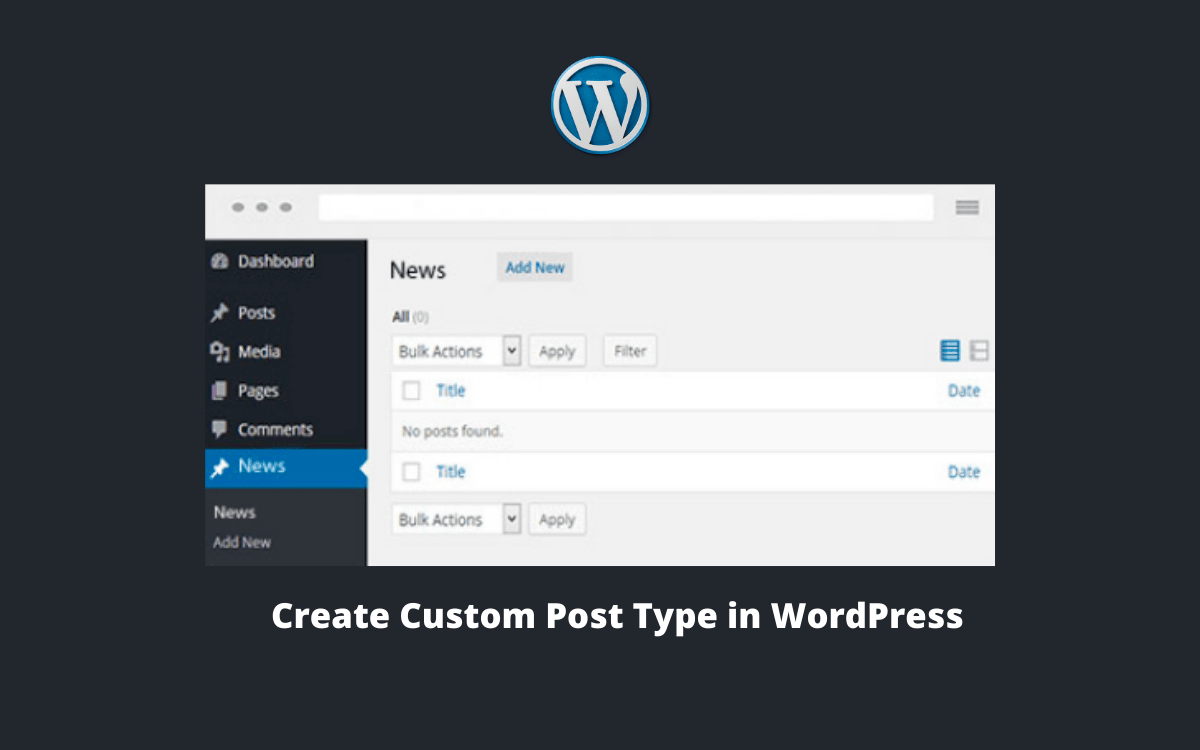The width and height of the screenshot is (1200, 750).
Task: Click the Pages icon in sidebar
Action: coord(220,391)
